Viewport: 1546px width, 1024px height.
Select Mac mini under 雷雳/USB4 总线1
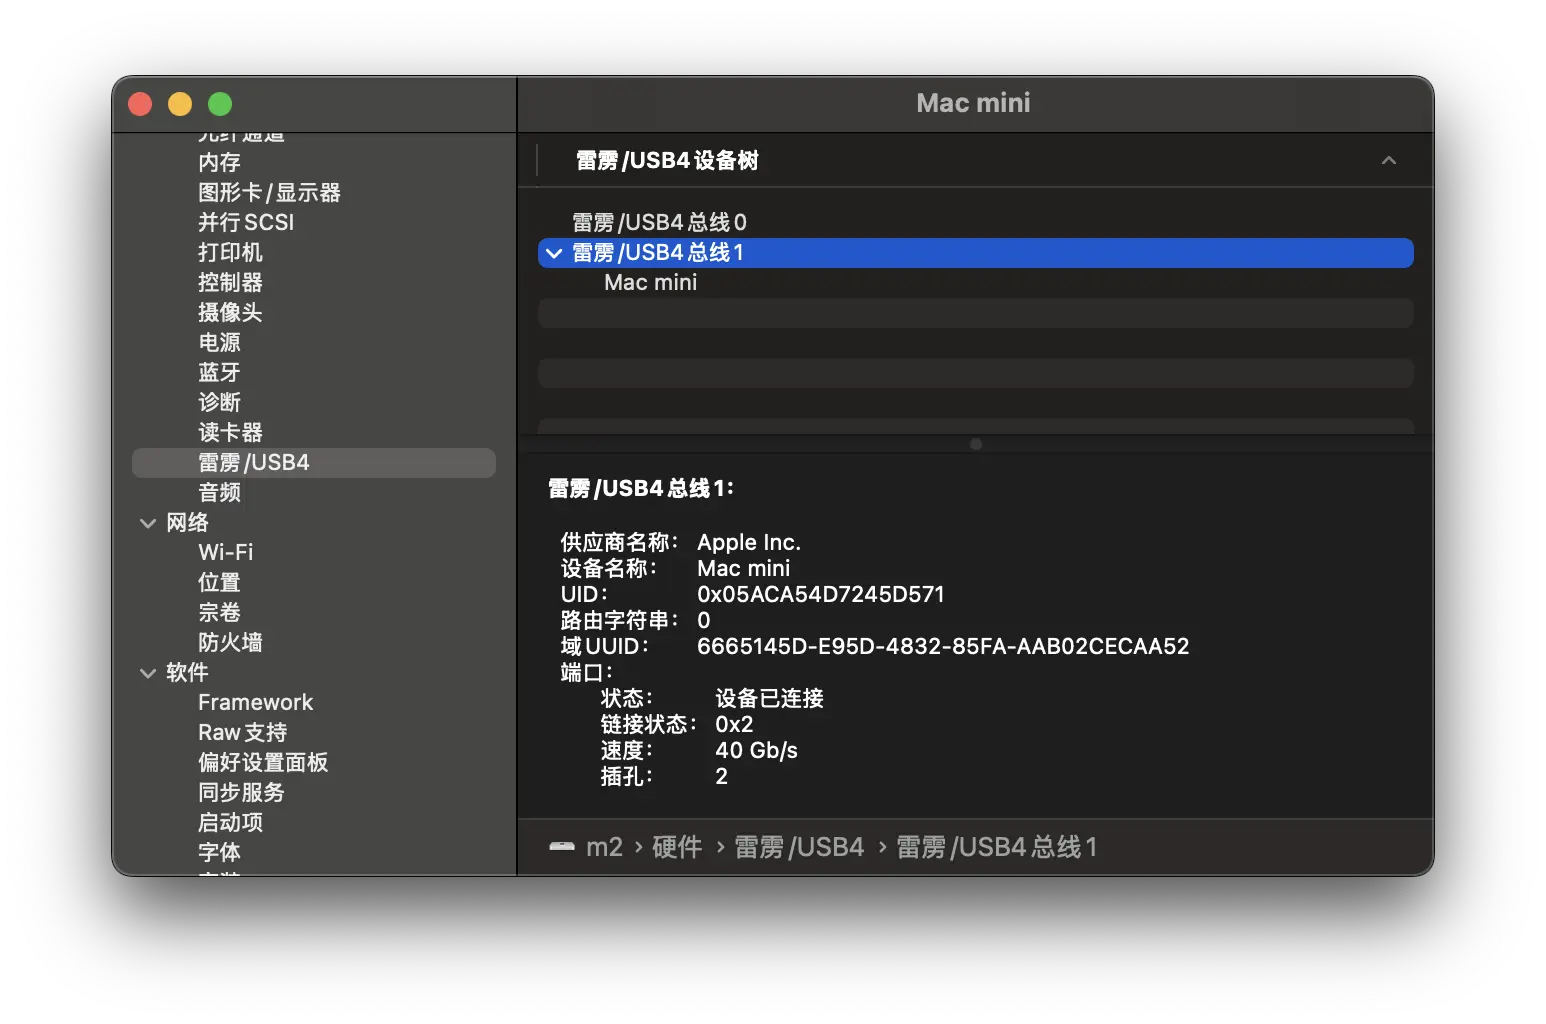[x=650, y=282]
